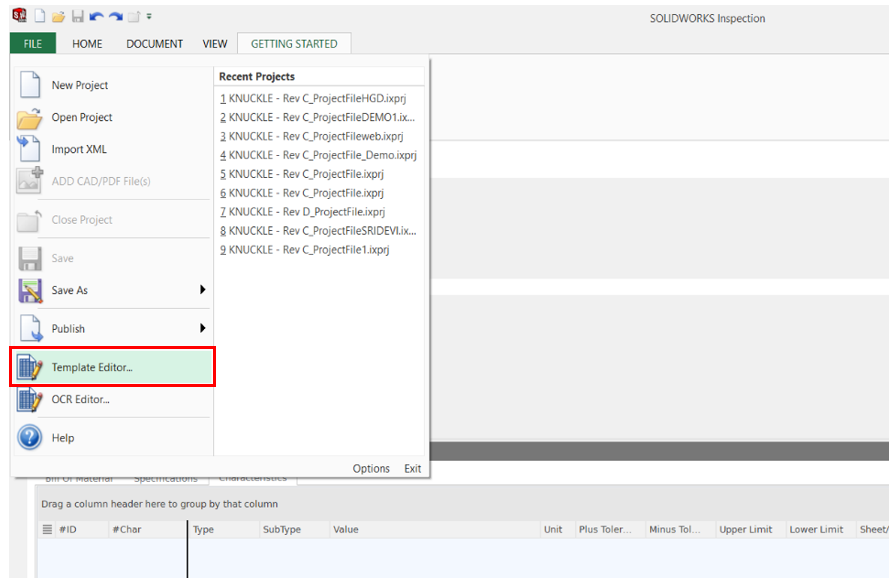
Task: Click the #Char column header
Action: click(x=147, y=529)
